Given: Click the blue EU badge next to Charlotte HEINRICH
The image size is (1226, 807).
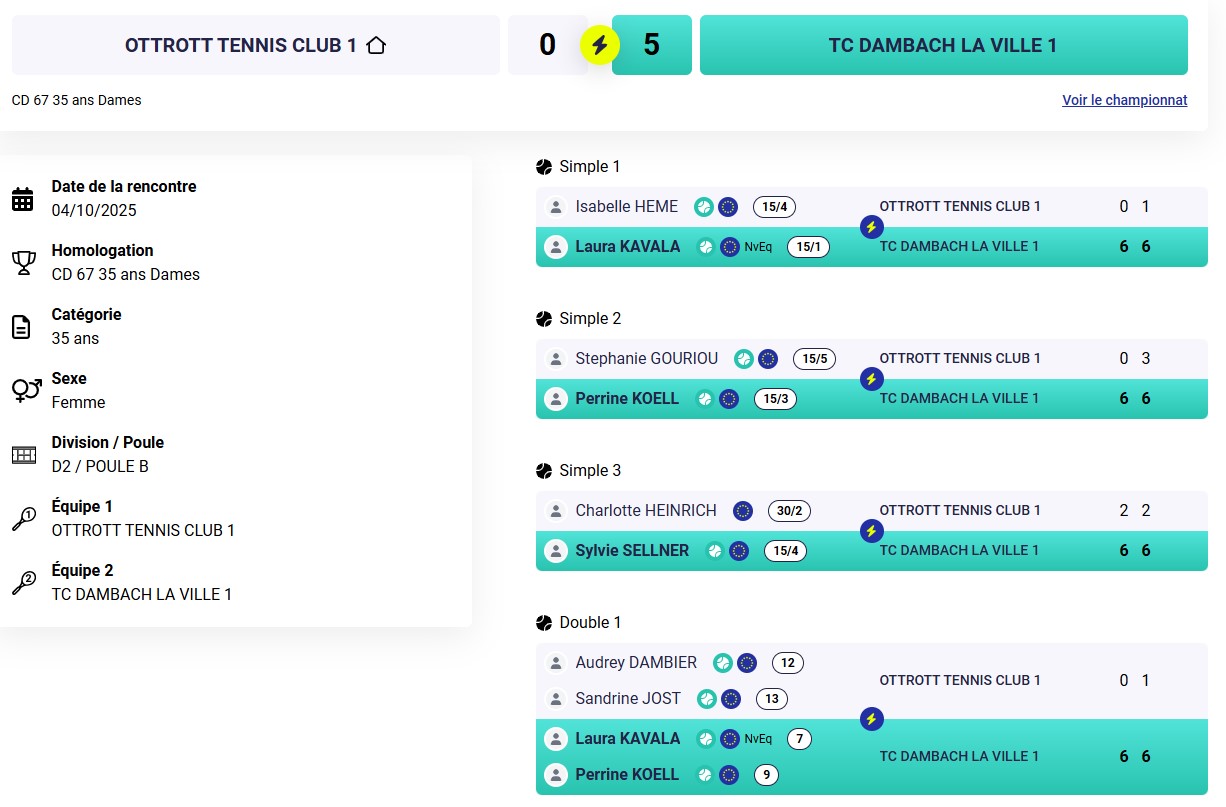Looking at the screenshot, I should click(x=742, y=511).
